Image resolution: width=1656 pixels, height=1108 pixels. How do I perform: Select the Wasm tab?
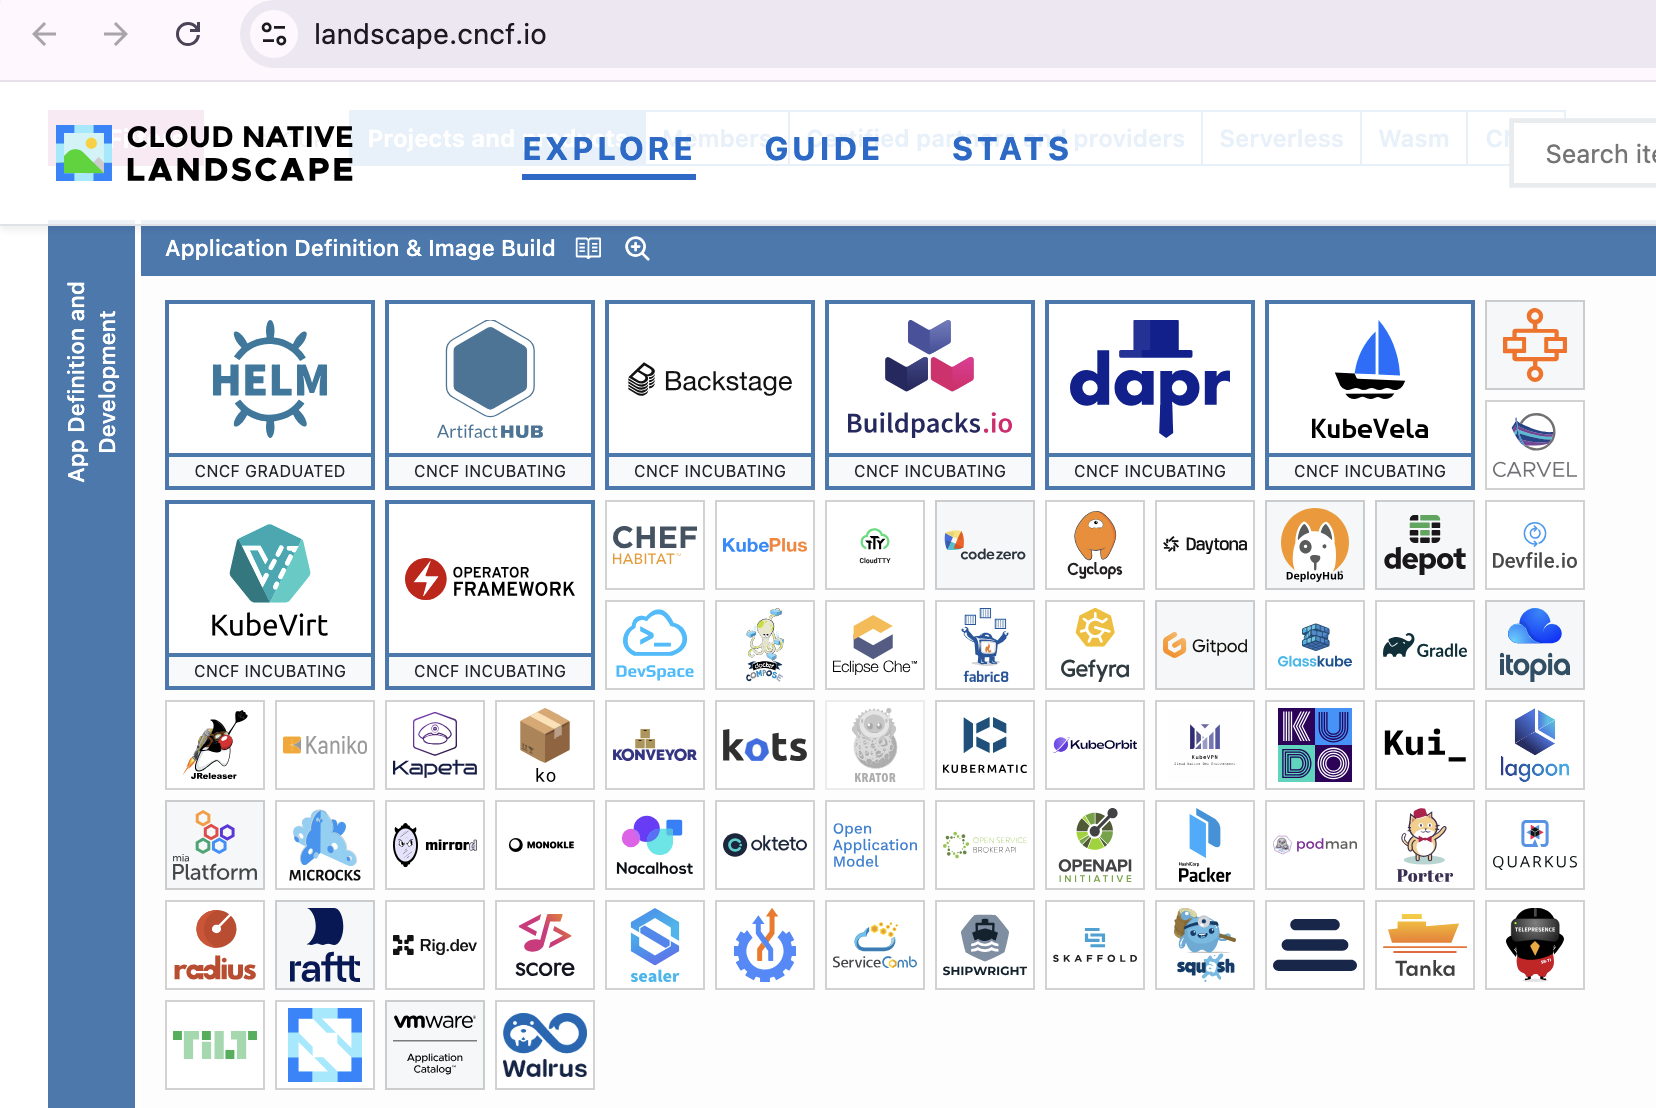tap(1414, 139)
